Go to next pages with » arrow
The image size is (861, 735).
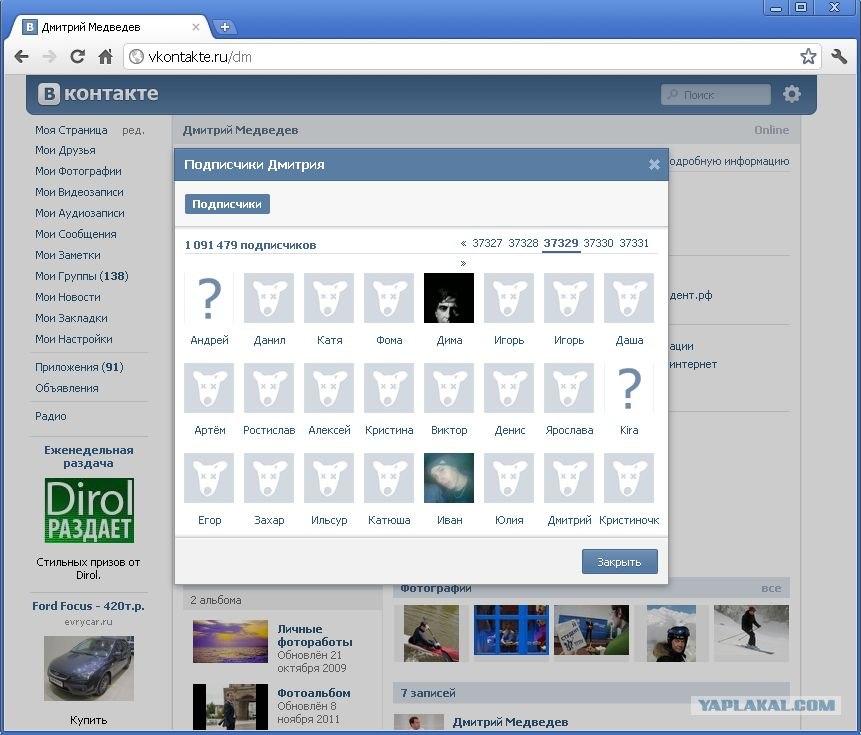click(x=463, y=263)
